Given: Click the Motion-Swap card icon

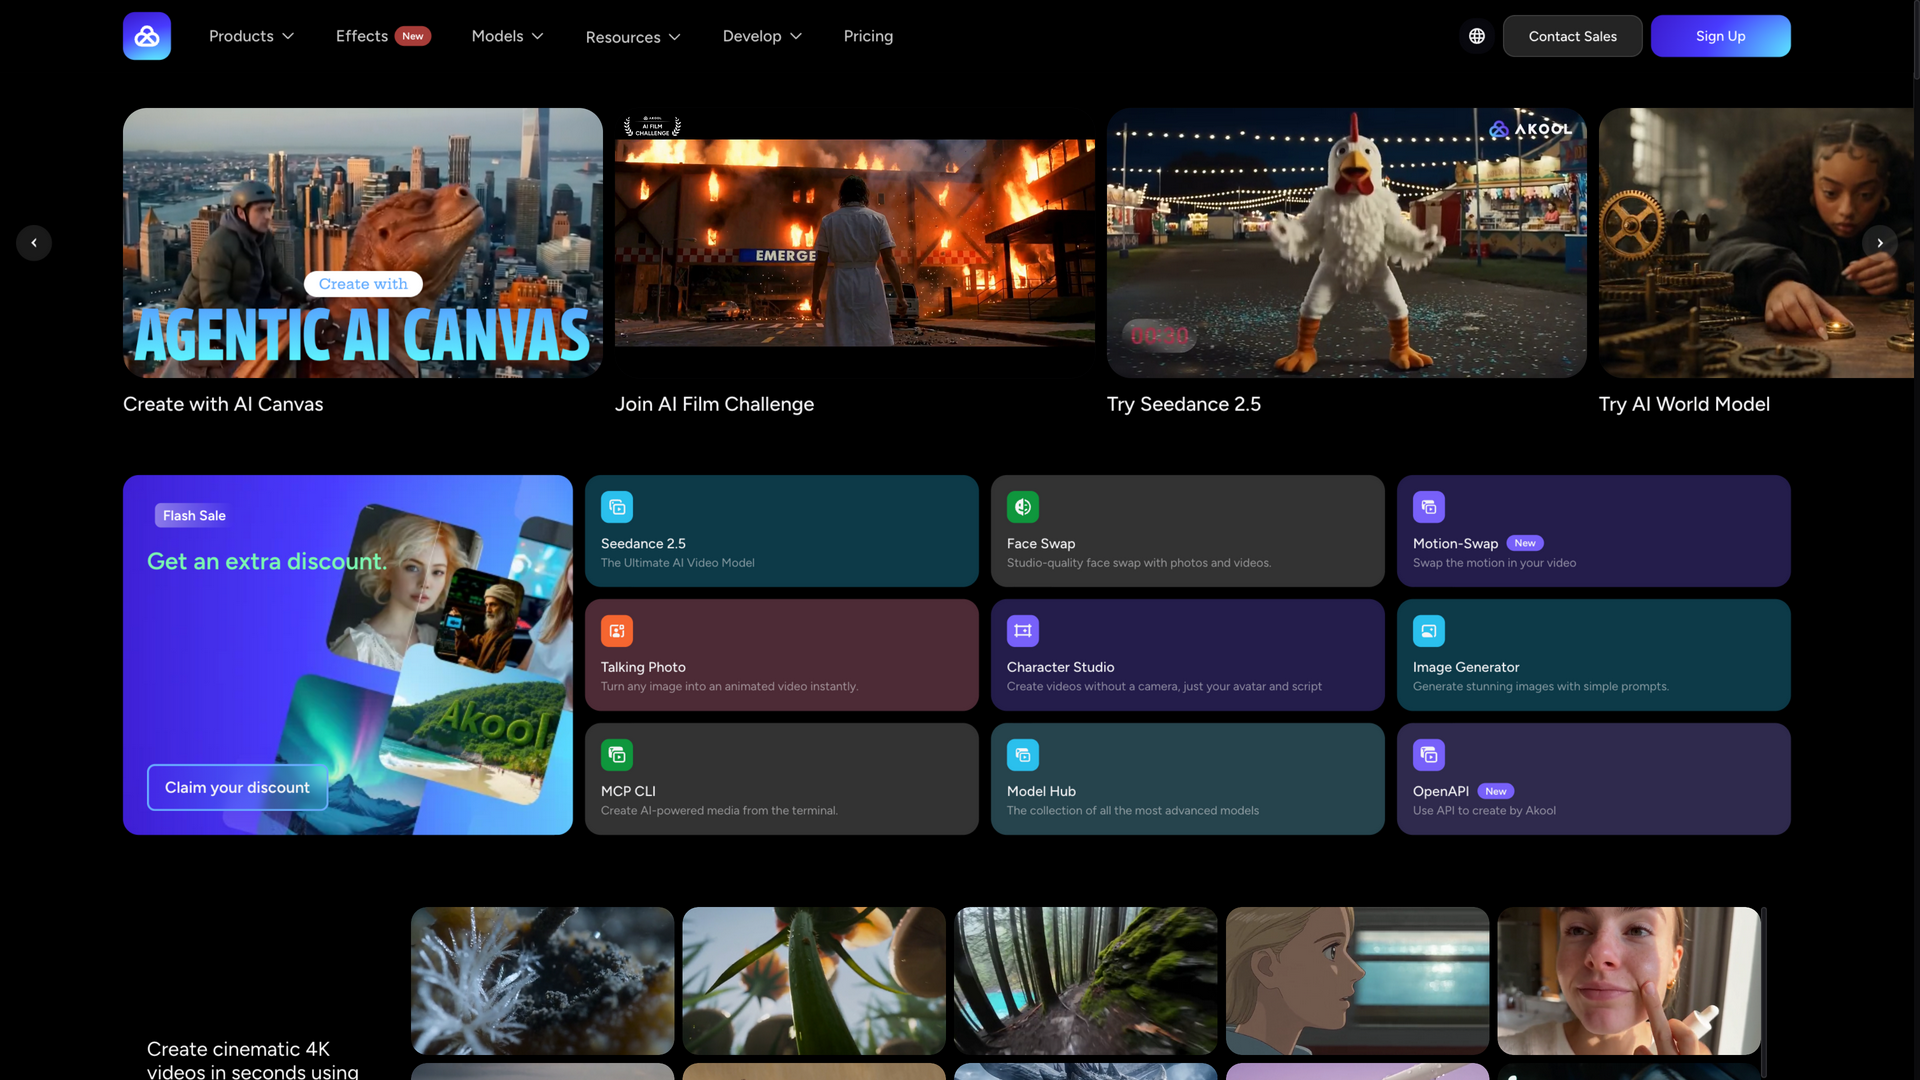Looking at the screenshot, I should click(1429, 507).
